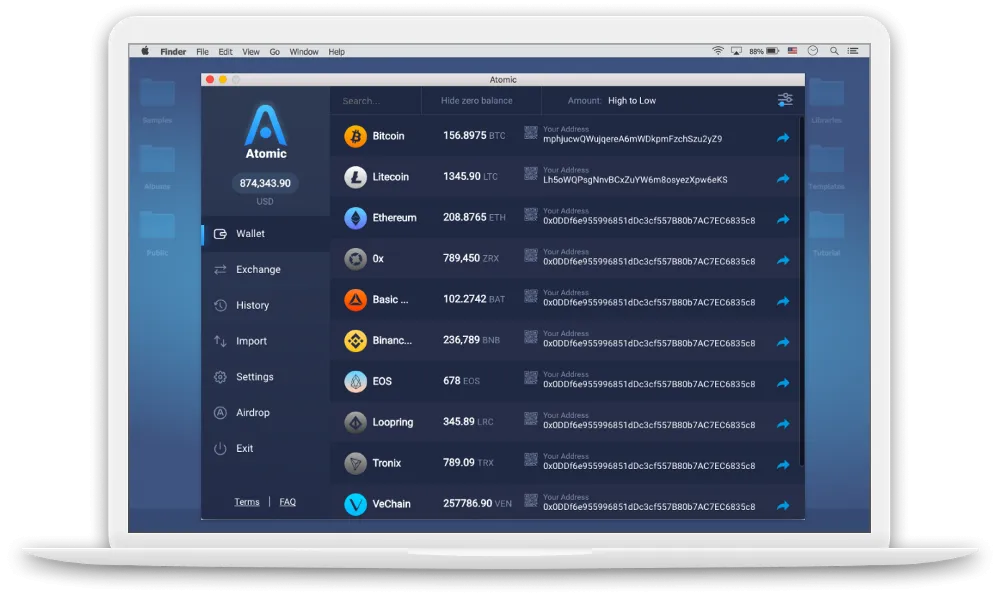
Task: Show QR code for Bitcoin address
Action: (x=531, y=133)
